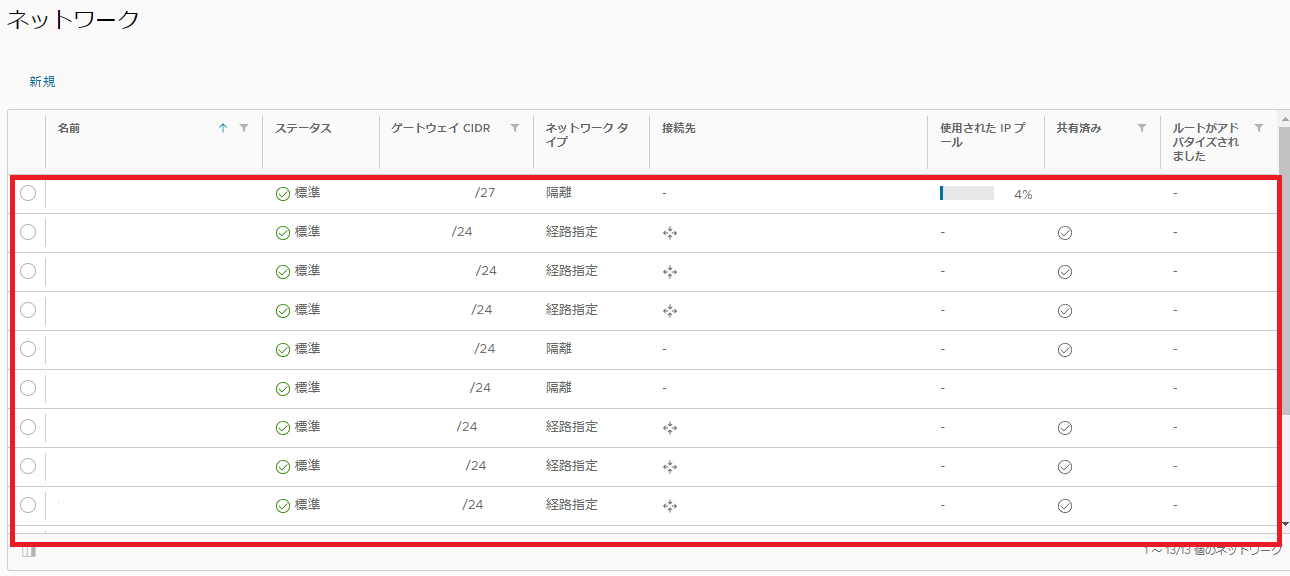The height and width of the screenshot is (576, 1290).
Task: Open the 名前 column filter
Action: click(x=244, y=128)
